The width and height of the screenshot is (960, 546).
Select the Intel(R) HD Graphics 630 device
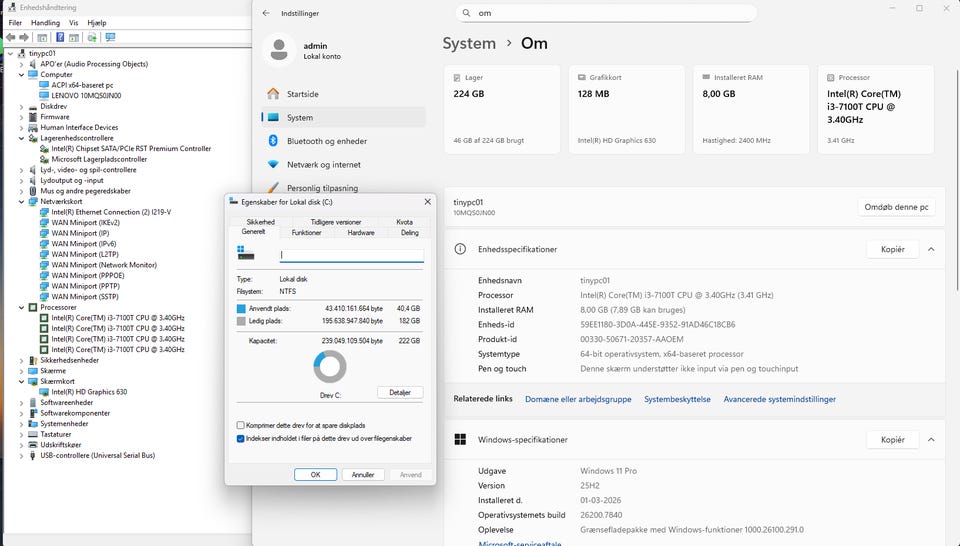[89, 392]
